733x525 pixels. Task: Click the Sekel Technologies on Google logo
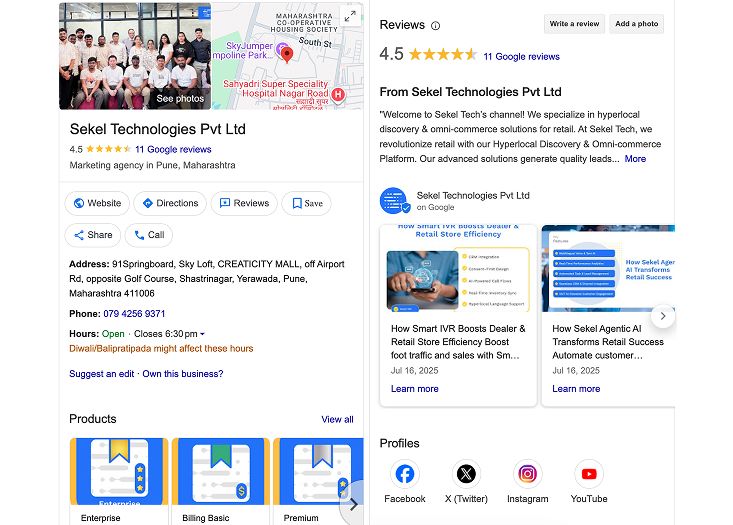click(x=395, y=201)
